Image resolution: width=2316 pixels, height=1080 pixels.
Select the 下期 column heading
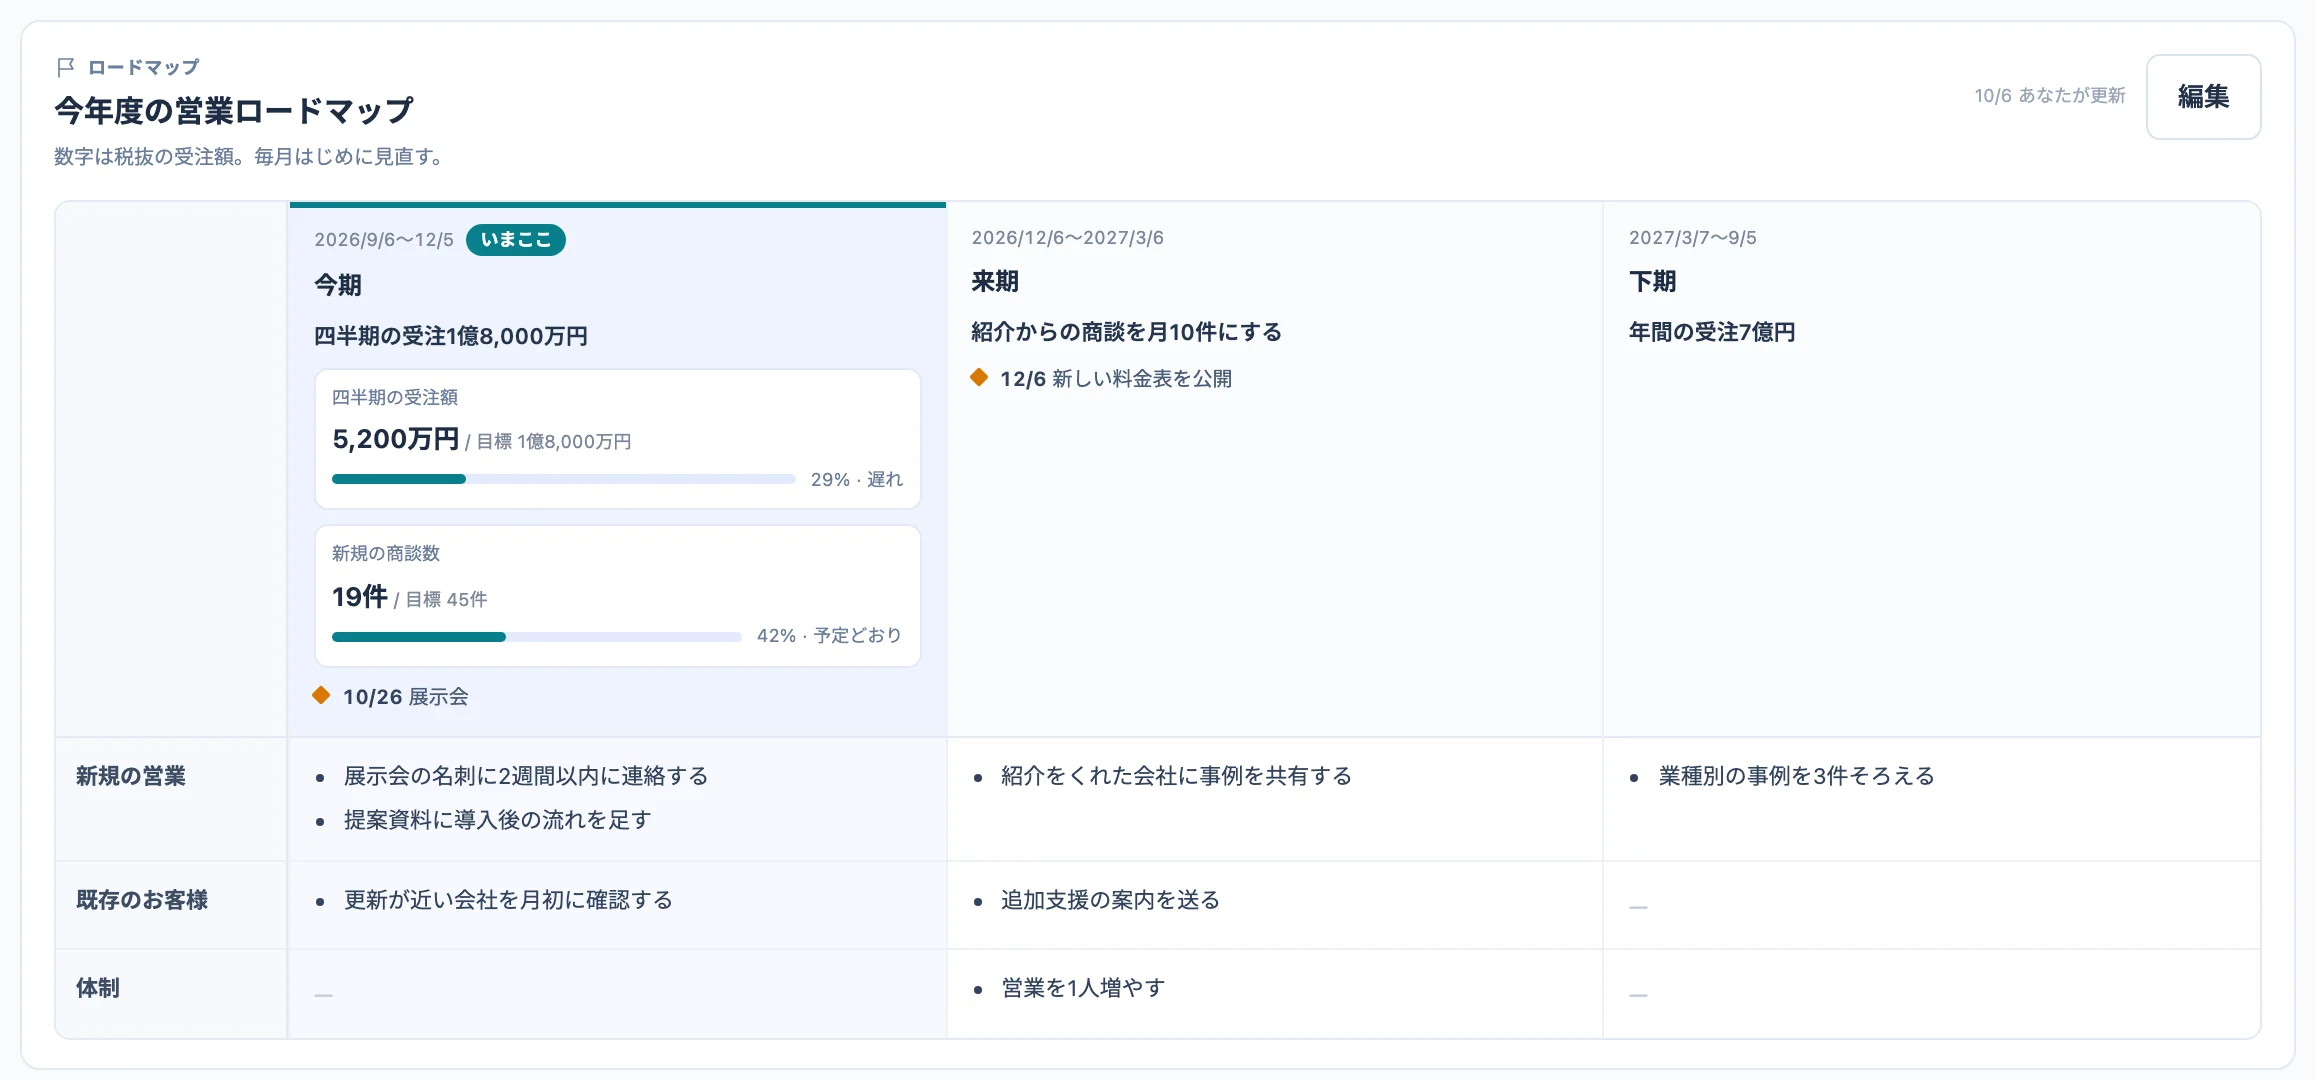coord(1652,282)
